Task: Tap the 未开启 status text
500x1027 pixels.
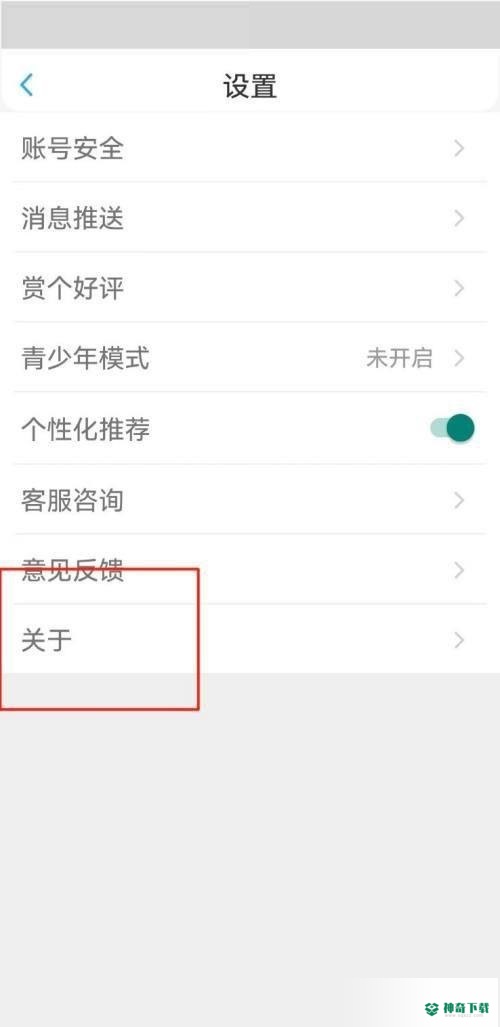Action: (399, 358)
